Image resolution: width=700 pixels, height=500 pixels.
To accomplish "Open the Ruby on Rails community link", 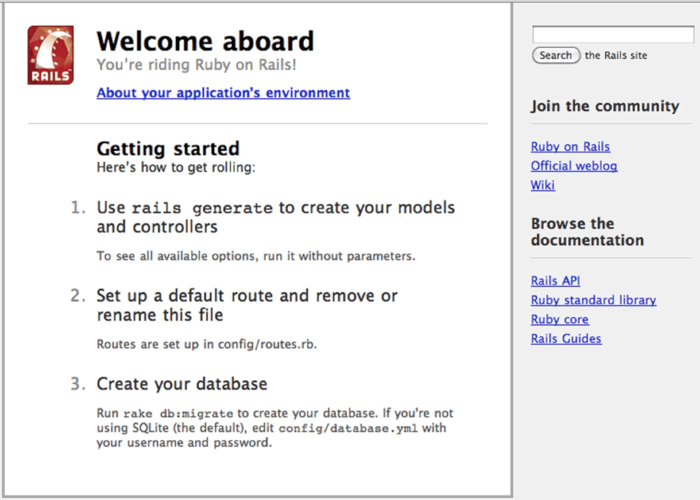I will click(x=570, y=147).
